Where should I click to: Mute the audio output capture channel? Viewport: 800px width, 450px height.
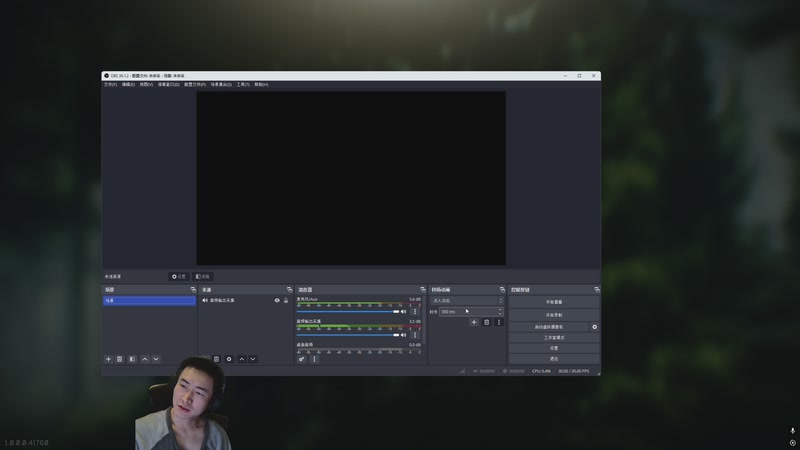[x=404, y=335]
